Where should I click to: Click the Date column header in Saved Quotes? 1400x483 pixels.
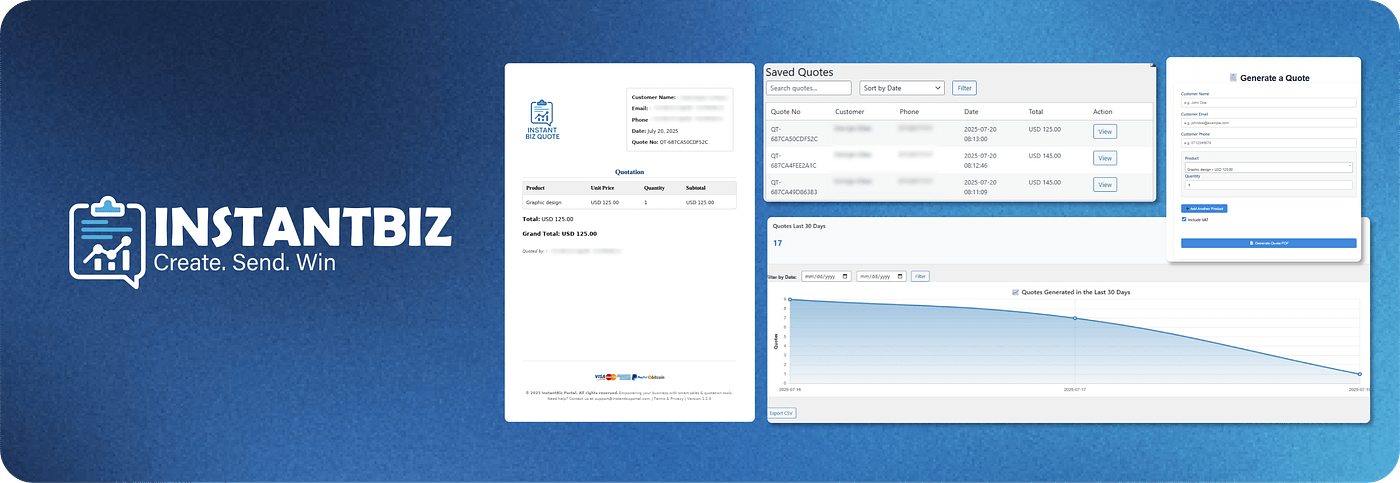point(971,112)
